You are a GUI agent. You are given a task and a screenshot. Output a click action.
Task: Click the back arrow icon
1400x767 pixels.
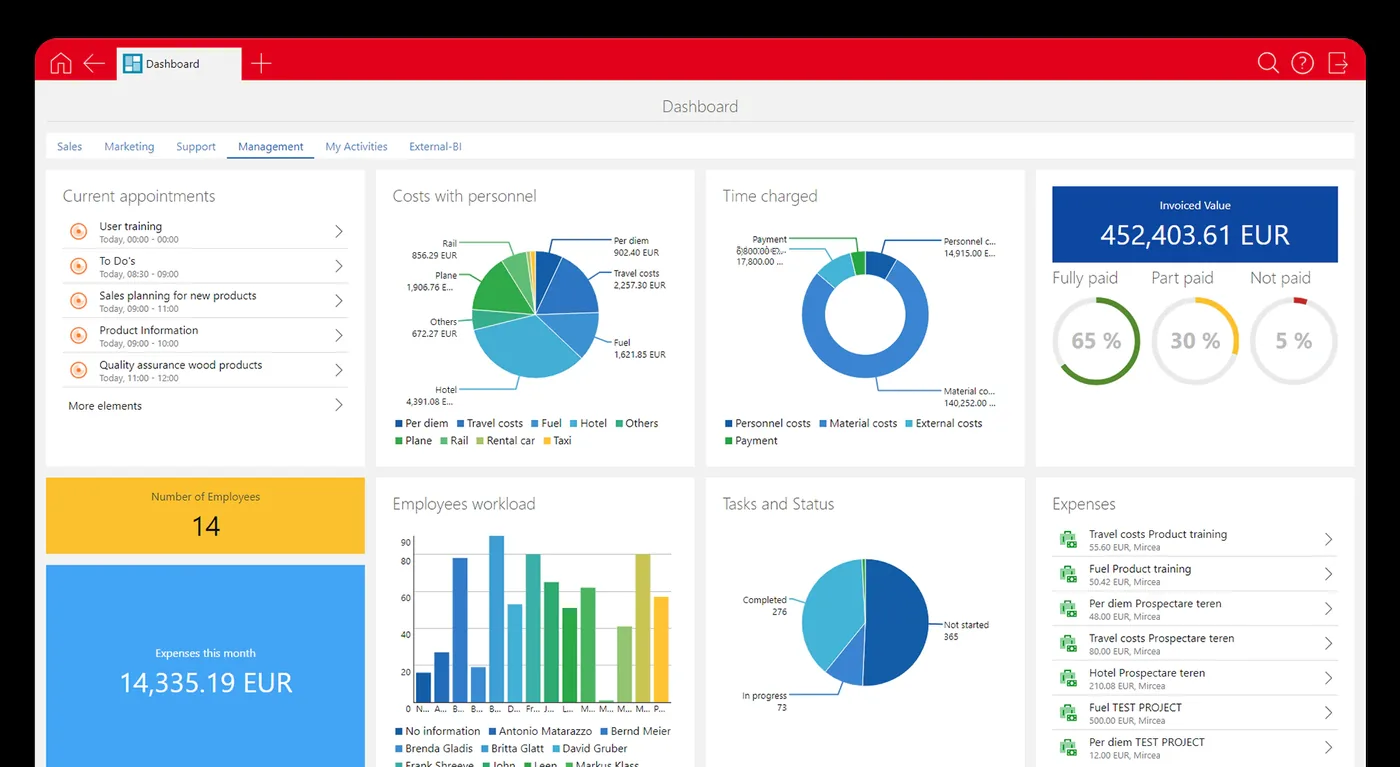coord(94,63)
